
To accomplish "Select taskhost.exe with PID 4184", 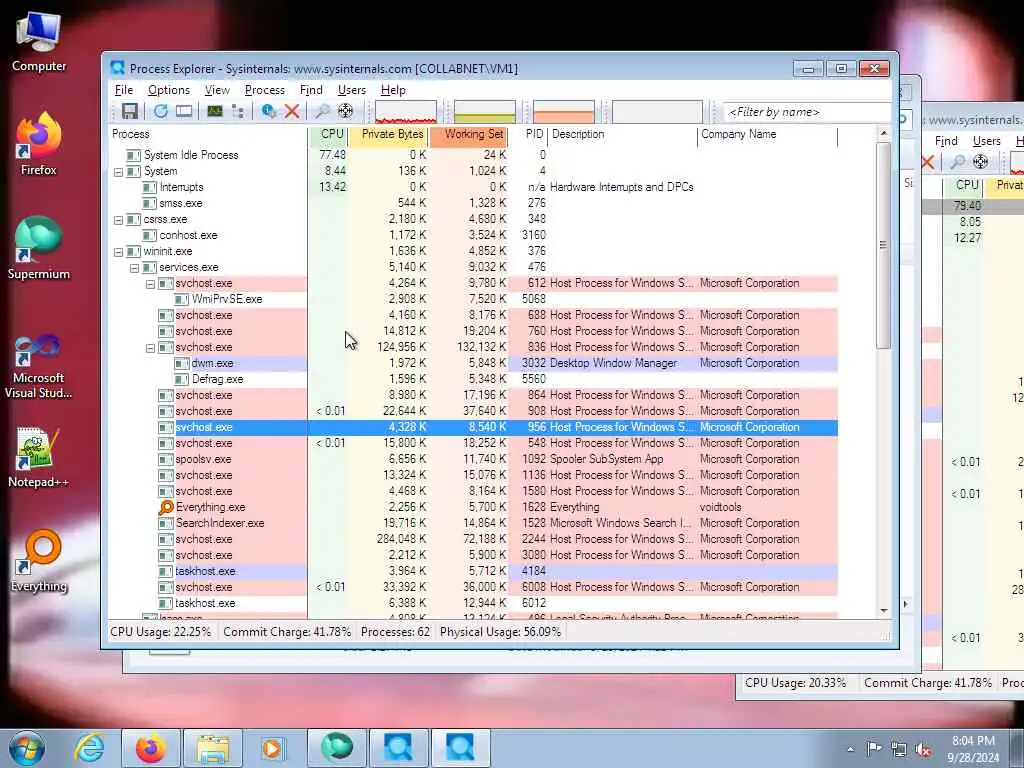I will (x=473, y=571).
